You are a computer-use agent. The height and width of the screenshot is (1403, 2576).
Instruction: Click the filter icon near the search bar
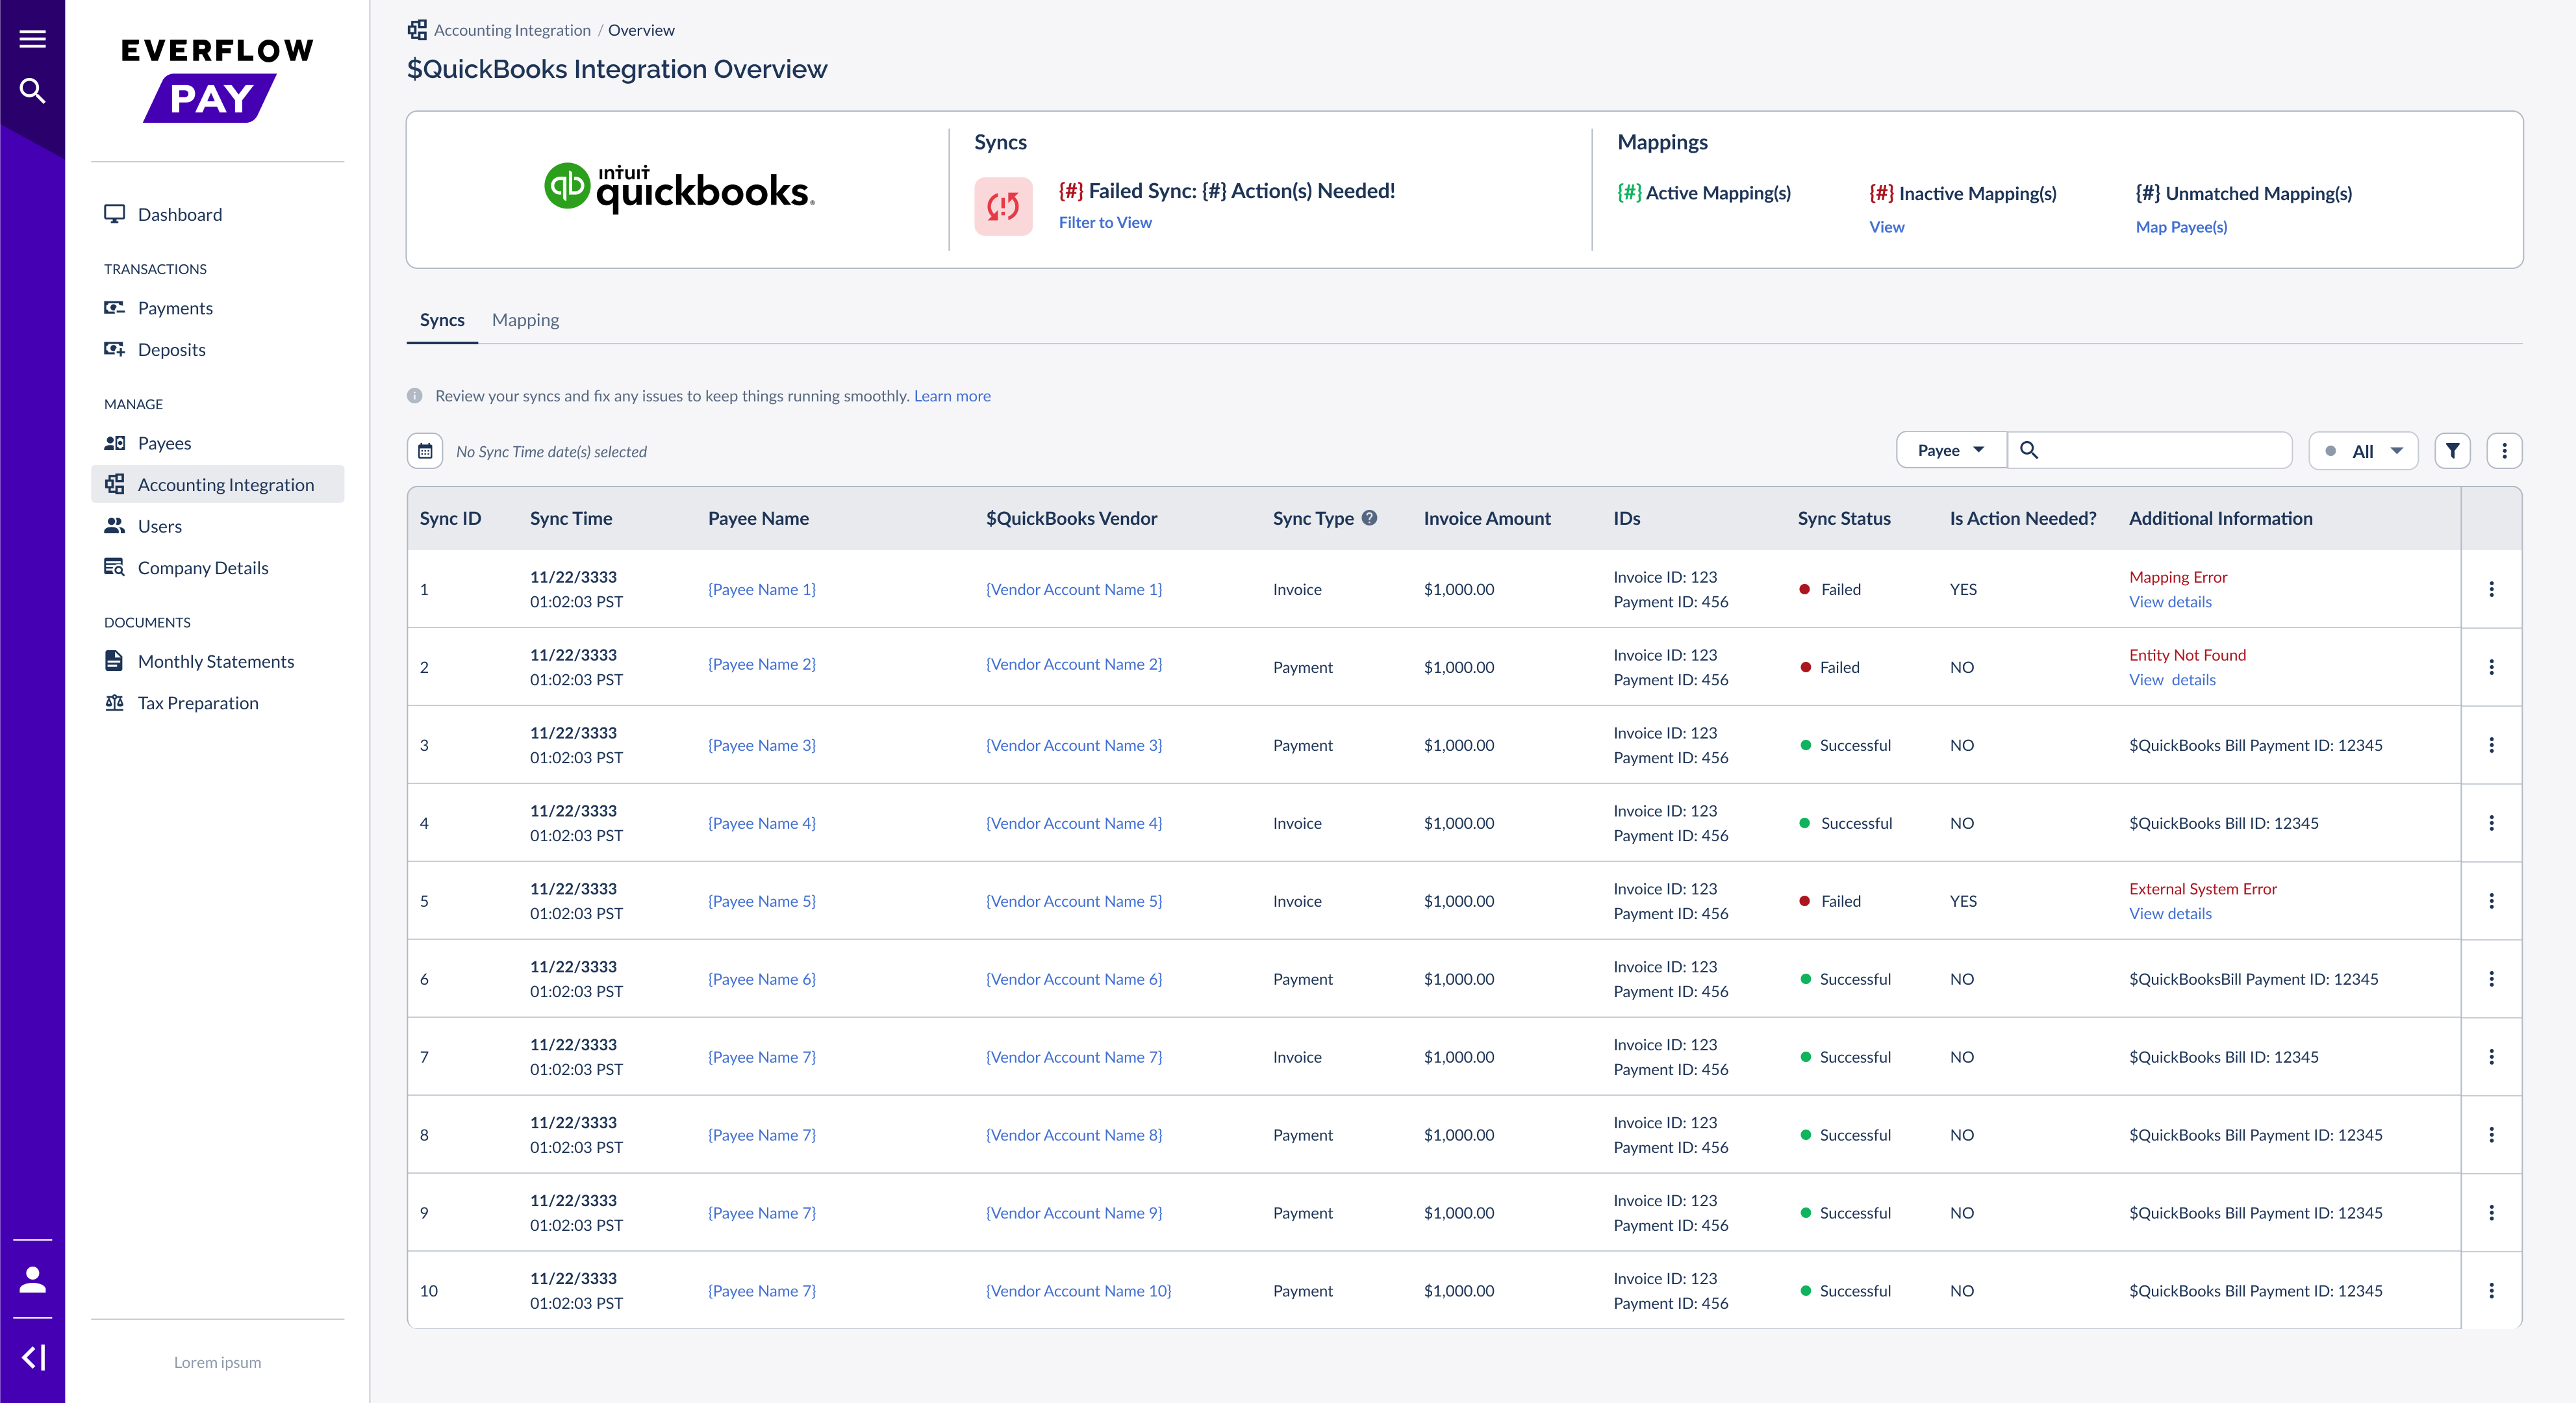coord(2452,450)
